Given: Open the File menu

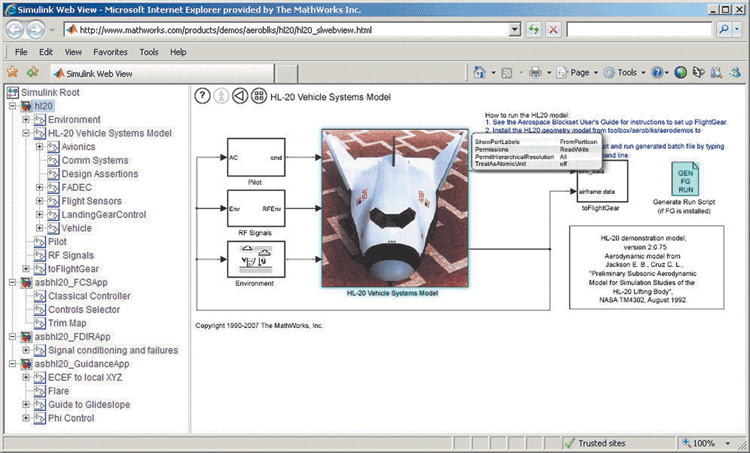Looking at the screenshot, I should pyautogui.click(x=21, y=52).
